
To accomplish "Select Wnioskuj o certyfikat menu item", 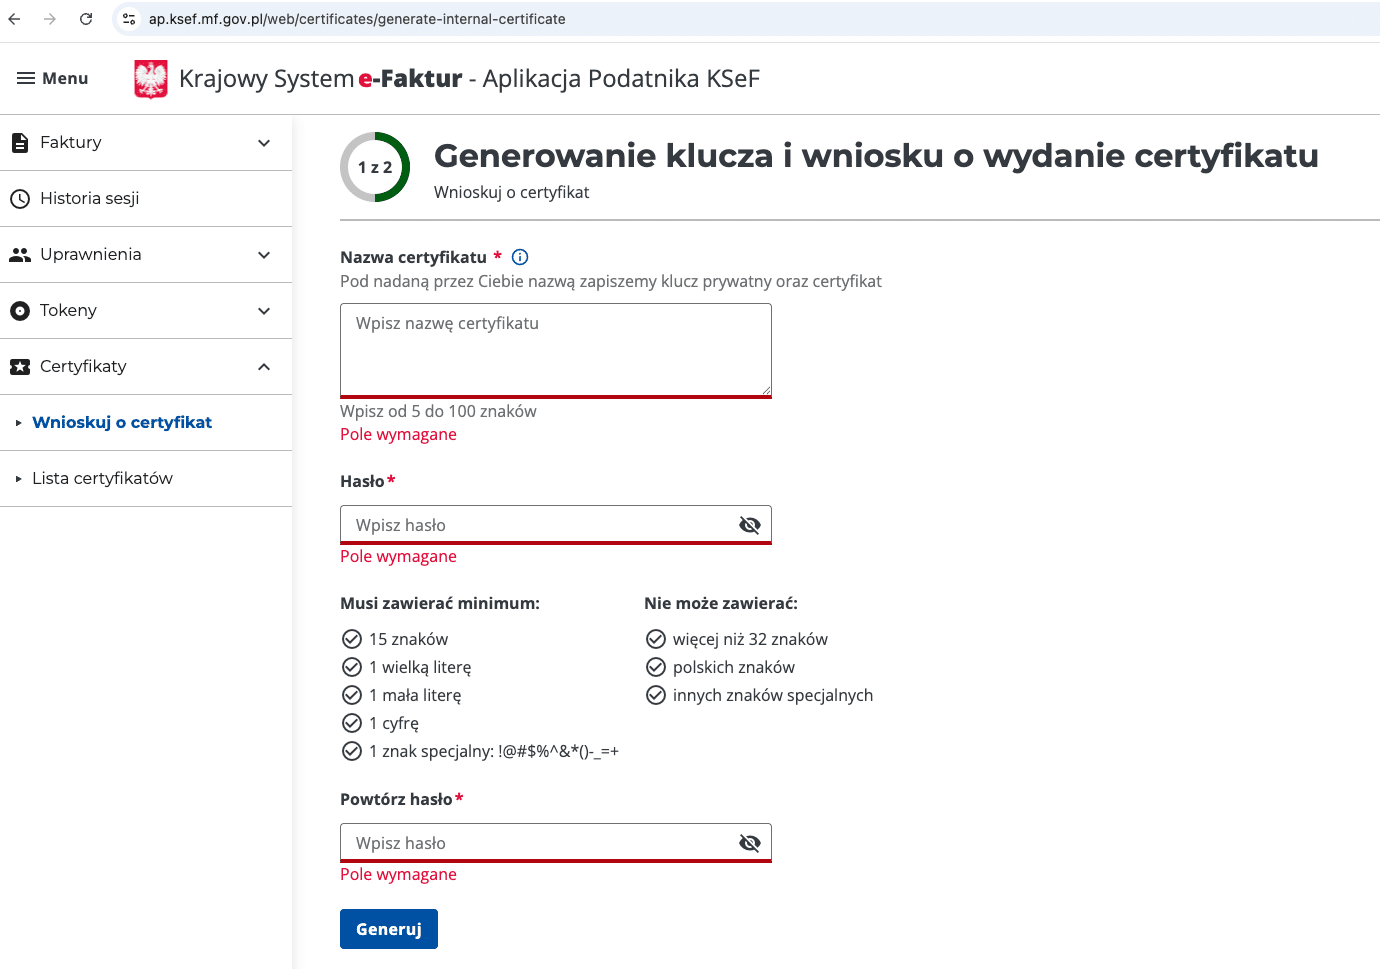I will 122,422.
